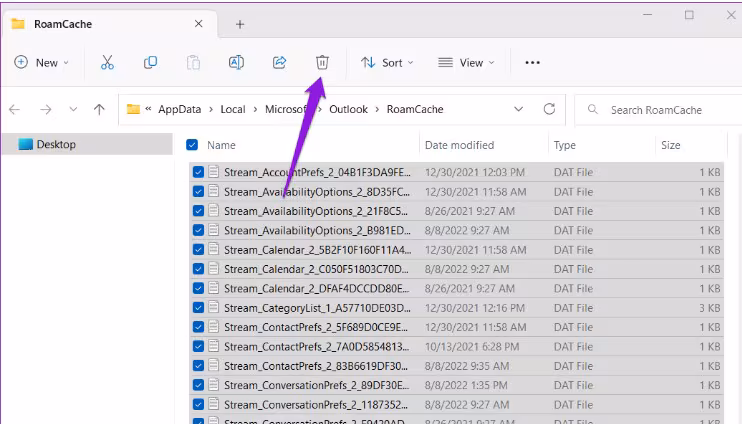742x424 pixels.
Task: Uncheck Stream_Calendar_2_C050F51803C70D checkbox
Action: point(198,269)
